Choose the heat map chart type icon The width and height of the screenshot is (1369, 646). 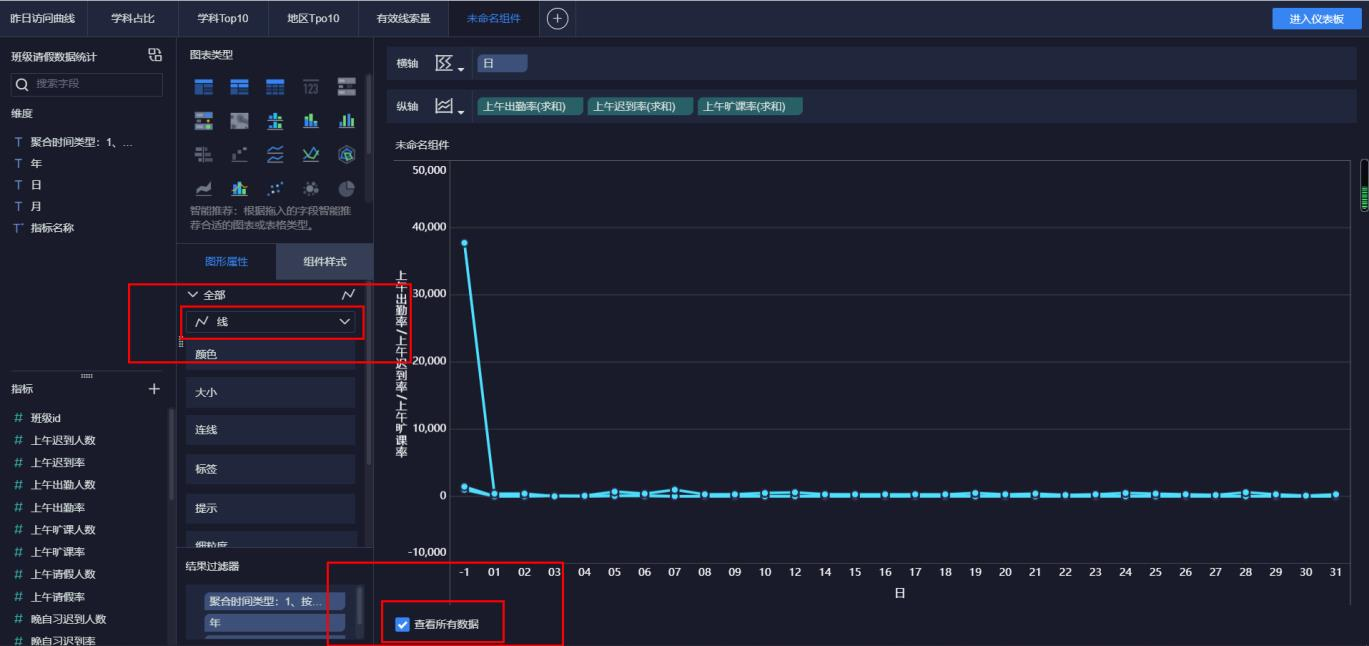point(238,122)
